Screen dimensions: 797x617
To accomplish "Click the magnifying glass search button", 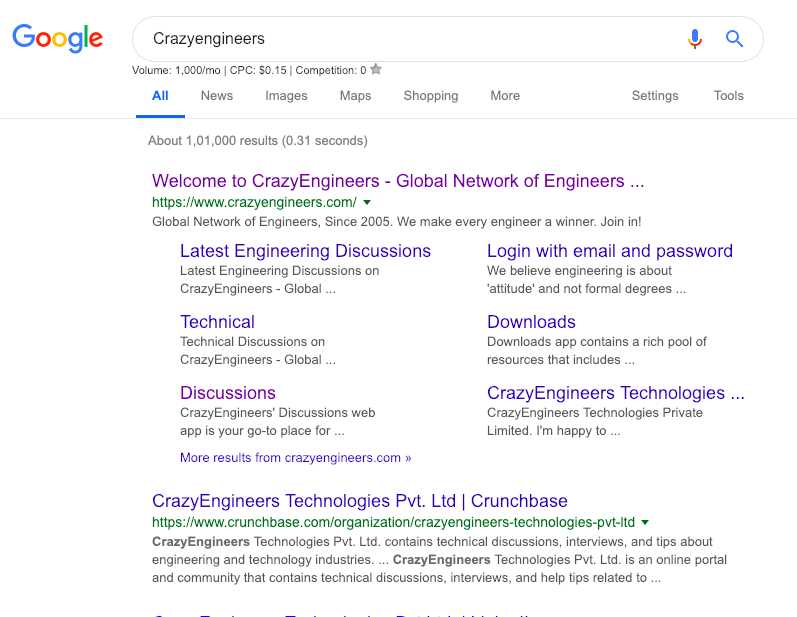I will pos(734,39).
